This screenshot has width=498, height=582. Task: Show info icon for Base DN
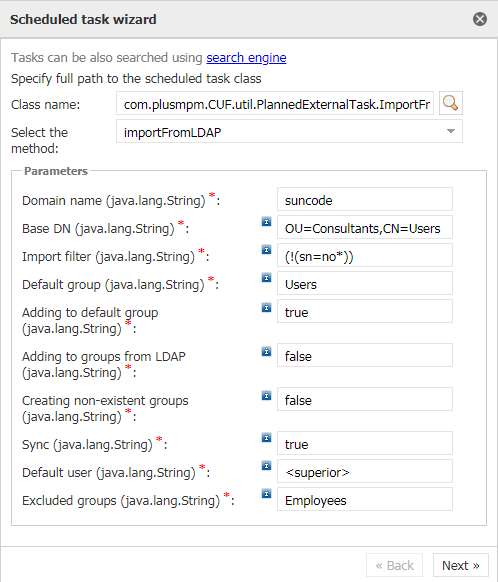click(266, 222)
